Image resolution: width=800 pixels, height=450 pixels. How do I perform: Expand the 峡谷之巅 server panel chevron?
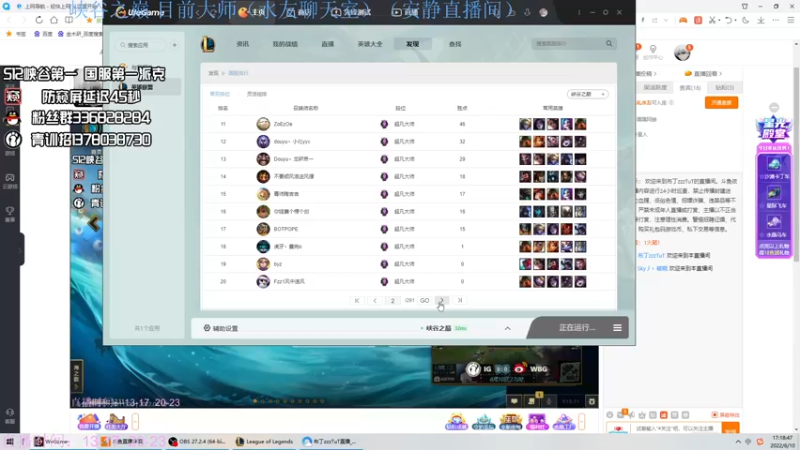tap(508, 328)
